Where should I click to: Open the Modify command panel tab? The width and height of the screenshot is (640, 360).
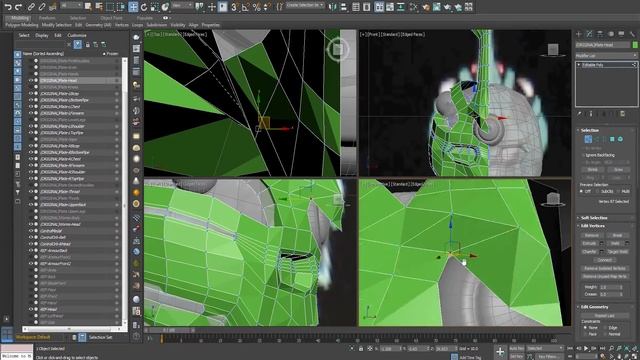point(589,34)
